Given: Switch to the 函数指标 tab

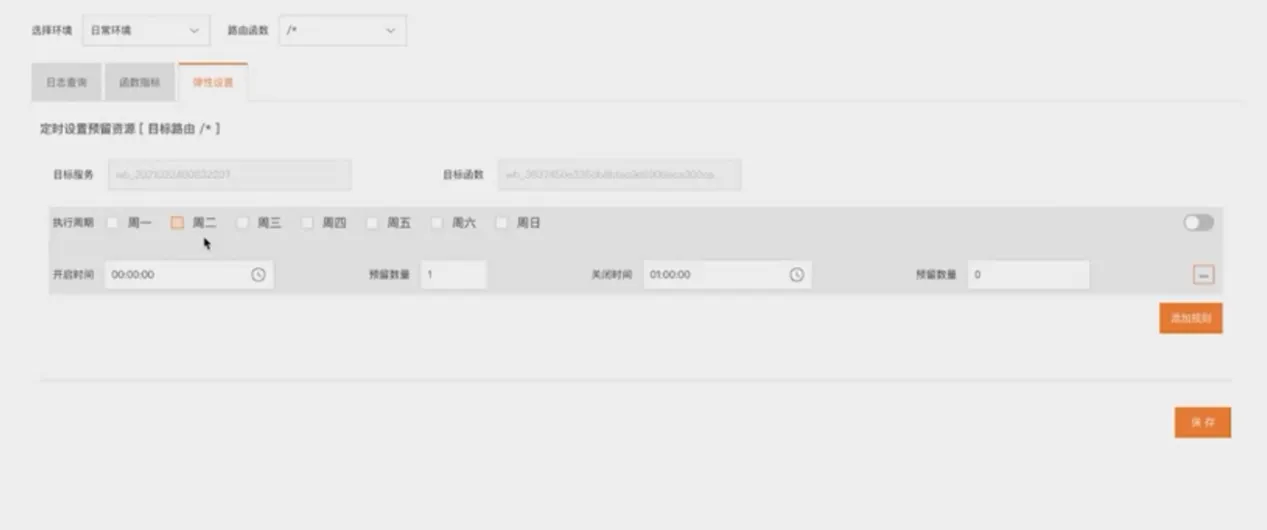Looking at the screenshot, I should click(139, 83).
